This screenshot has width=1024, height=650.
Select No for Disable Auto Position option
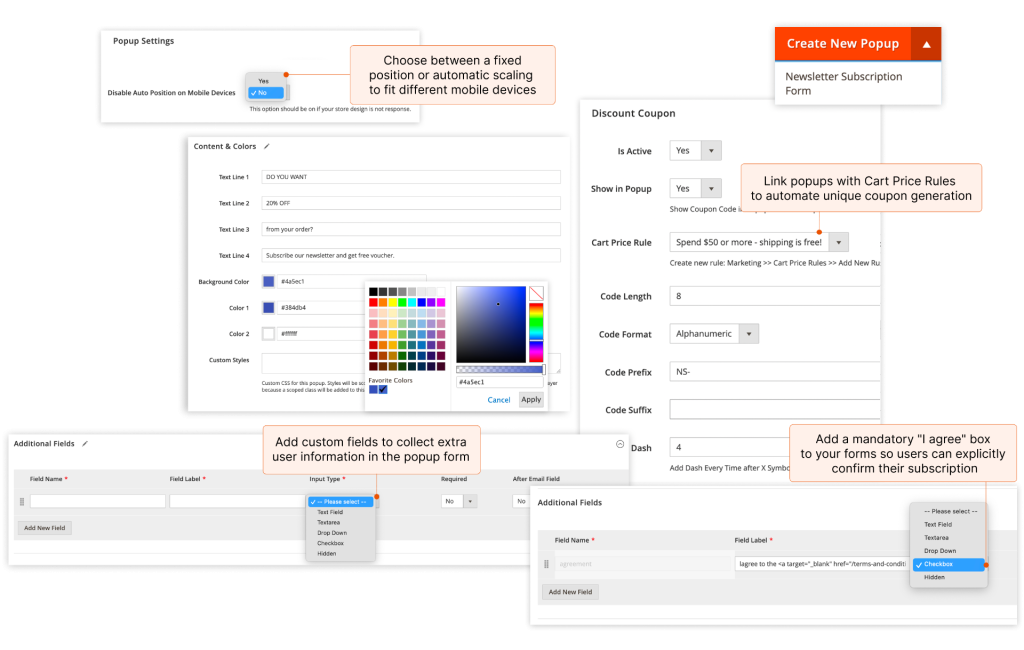point(266,93)
